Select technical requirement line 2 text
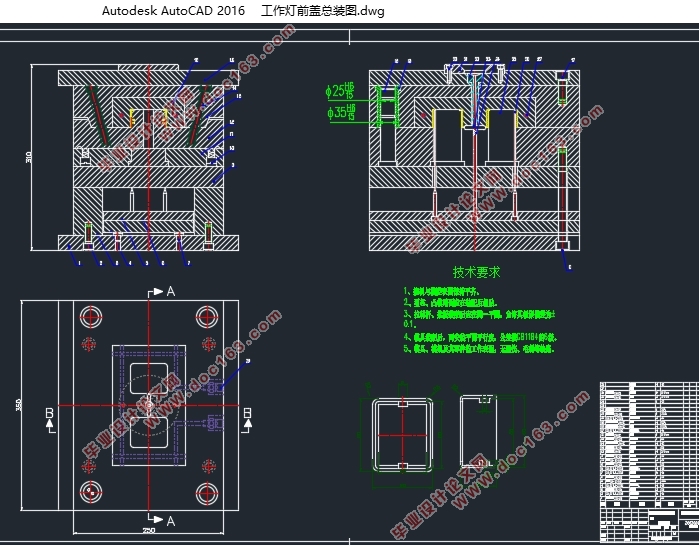Viewport: 699px width, 545px height. 450,303
